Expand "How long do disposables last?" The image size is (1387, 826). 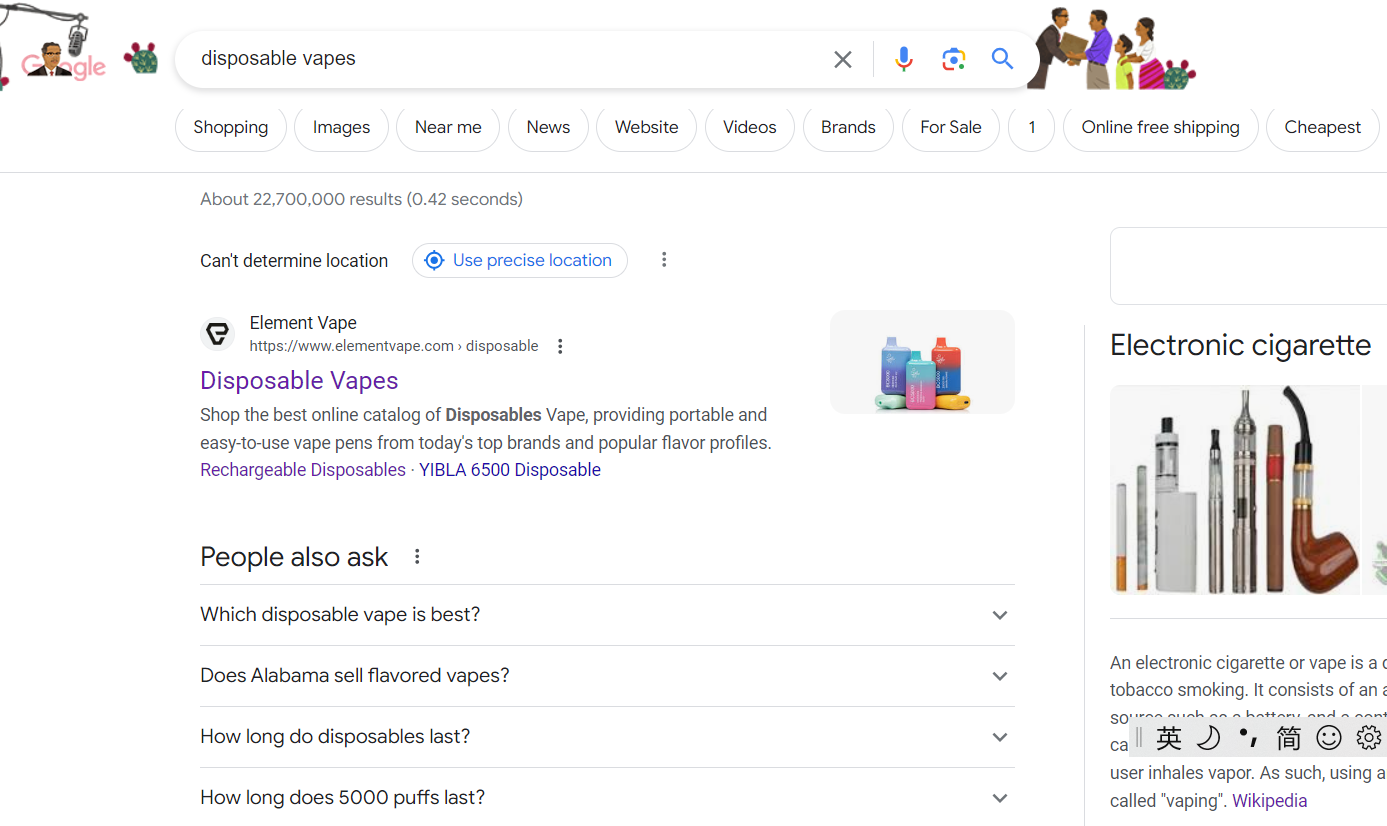607,737
